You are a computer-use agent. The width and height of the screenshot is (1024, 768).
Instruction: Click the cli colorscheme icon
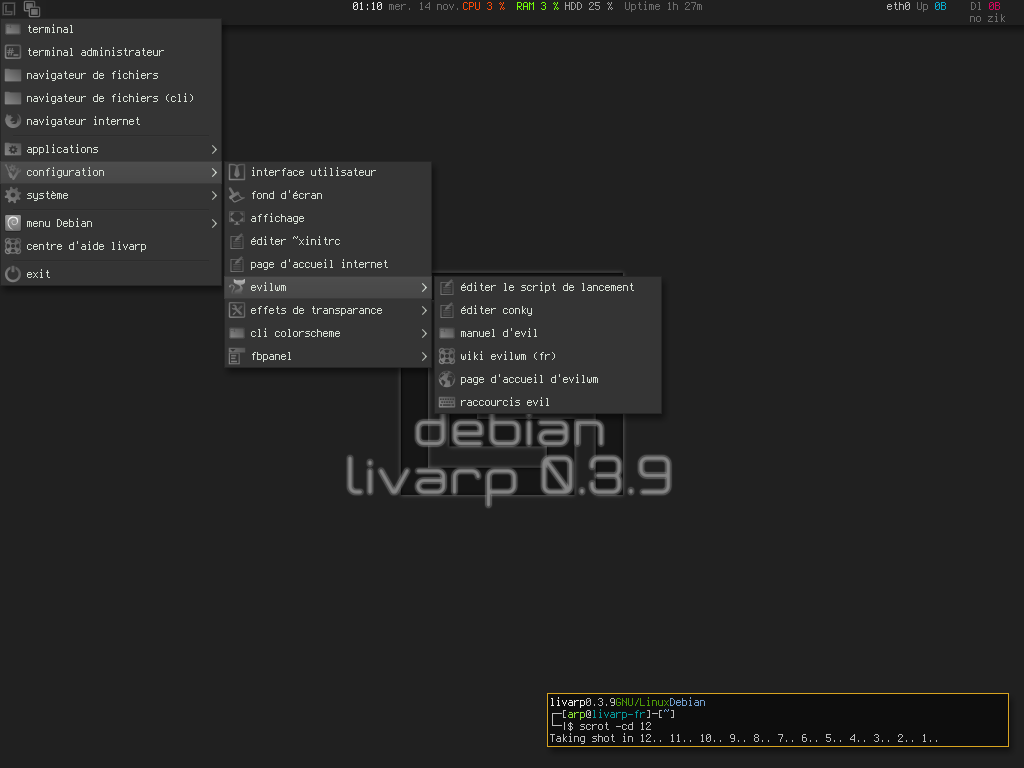coord(237,333)
